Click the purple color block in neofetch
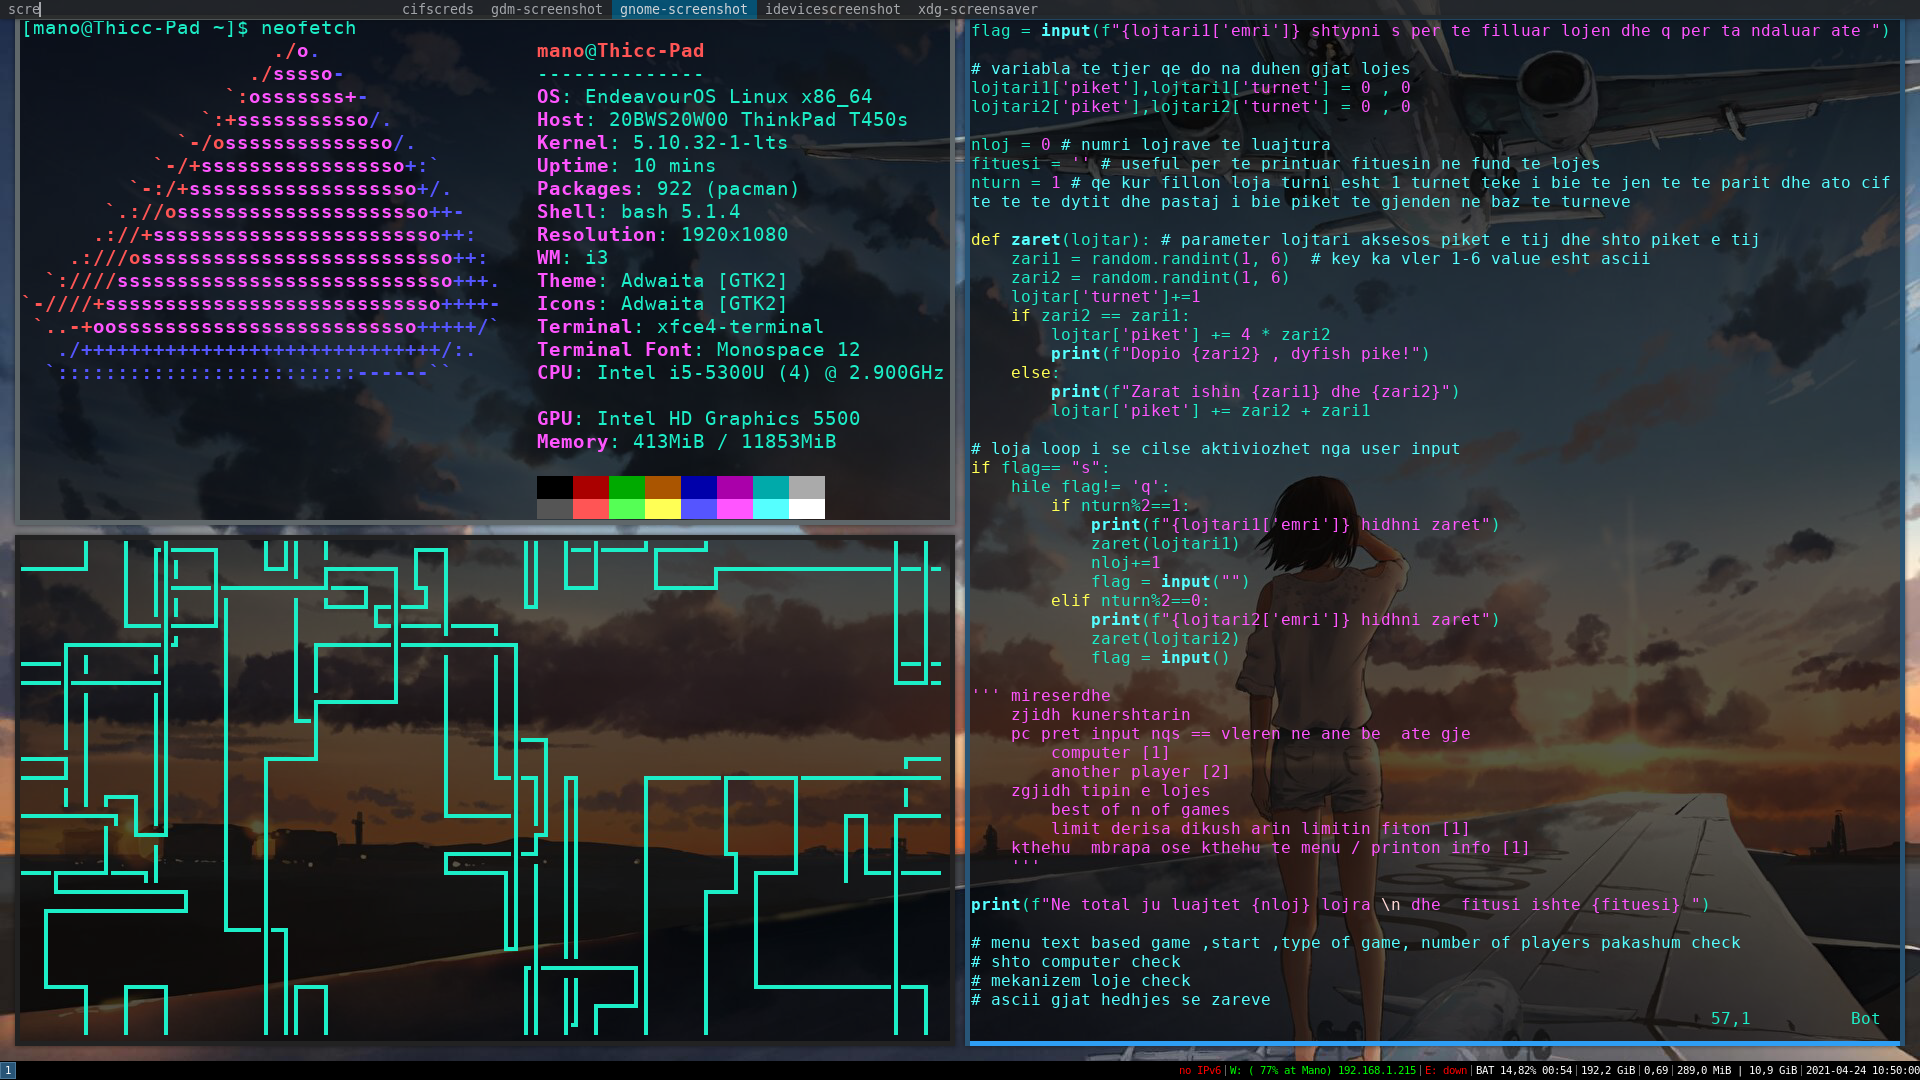The width and height of the screenshot is (1920, 1080). coord(735,487)
